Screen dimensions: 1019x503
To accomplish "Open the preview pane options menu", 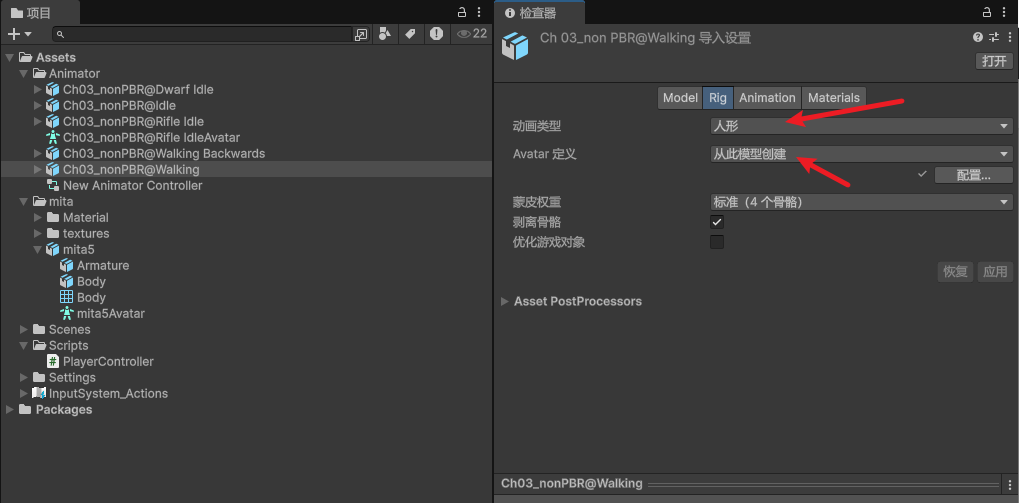I will pos(1011,484).
